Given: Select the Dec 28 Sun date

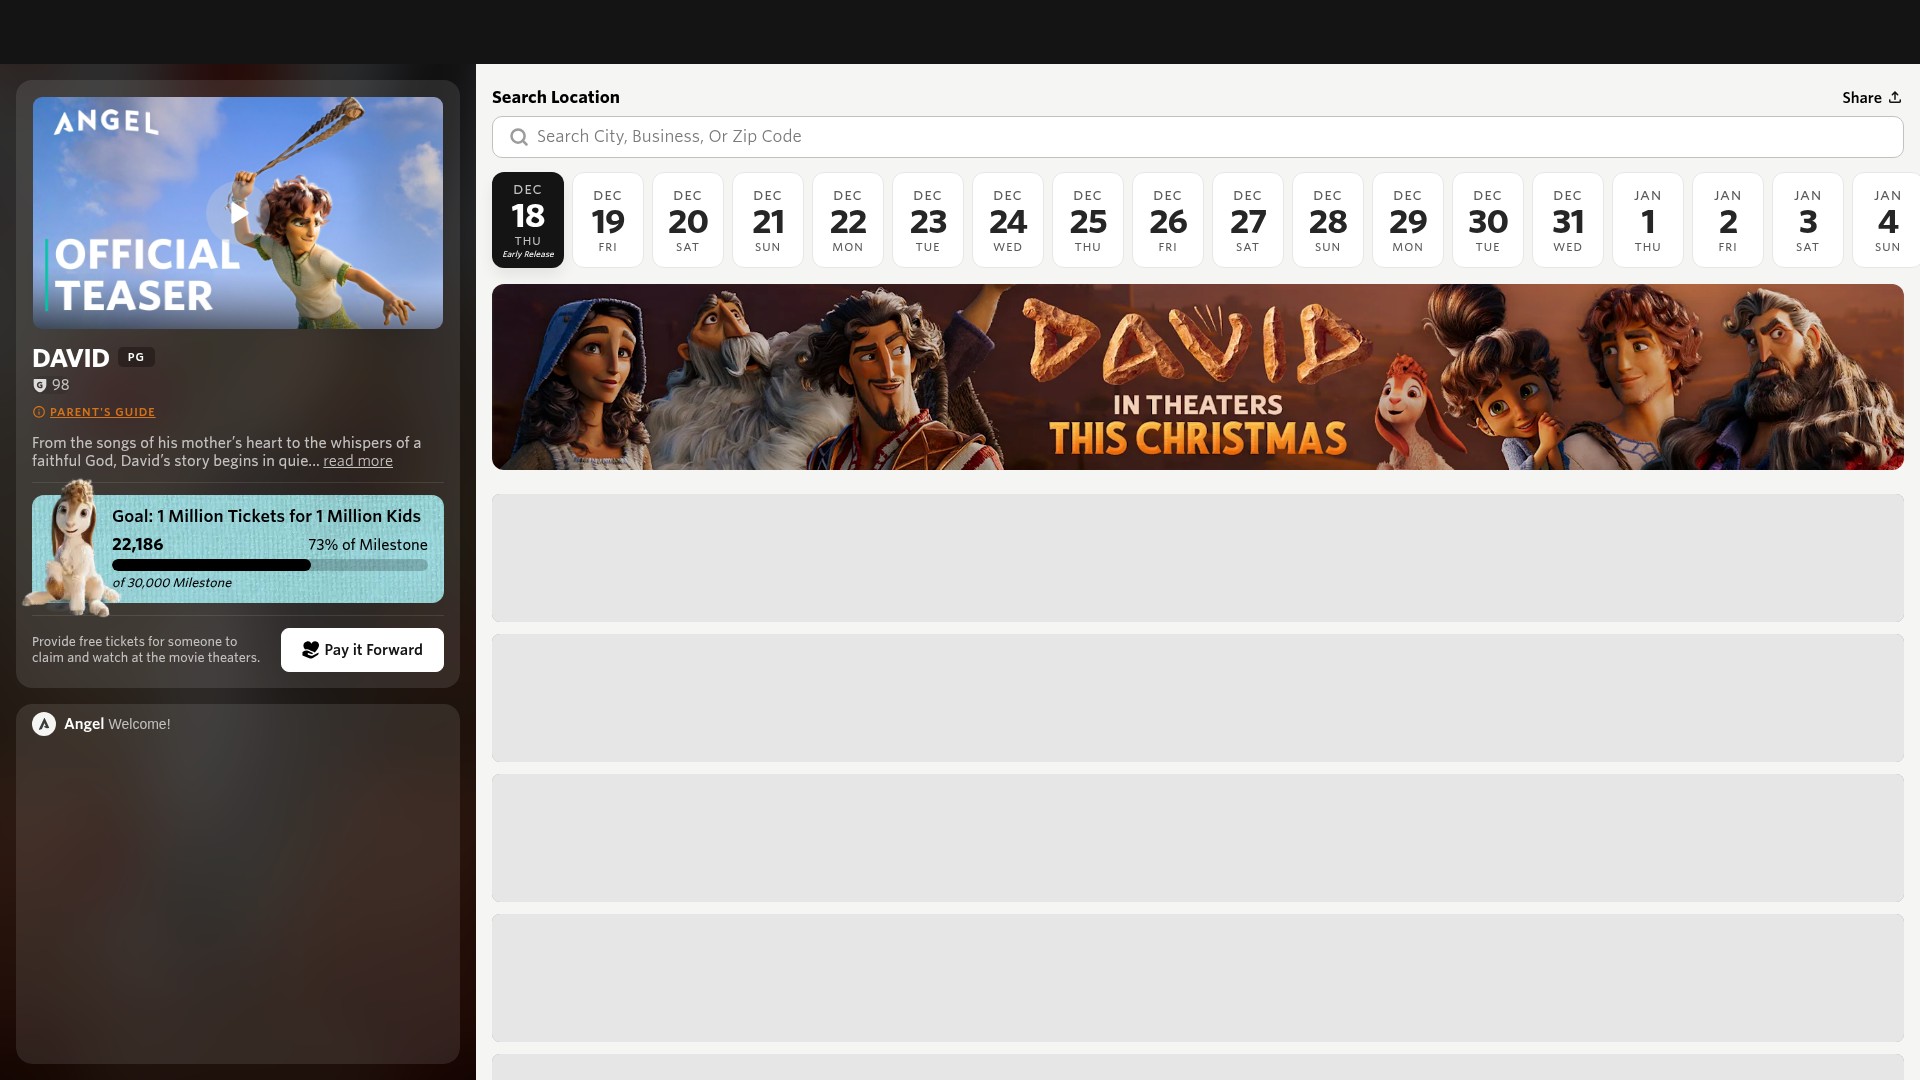Looking at the screenshot, I should point(1328,220).
